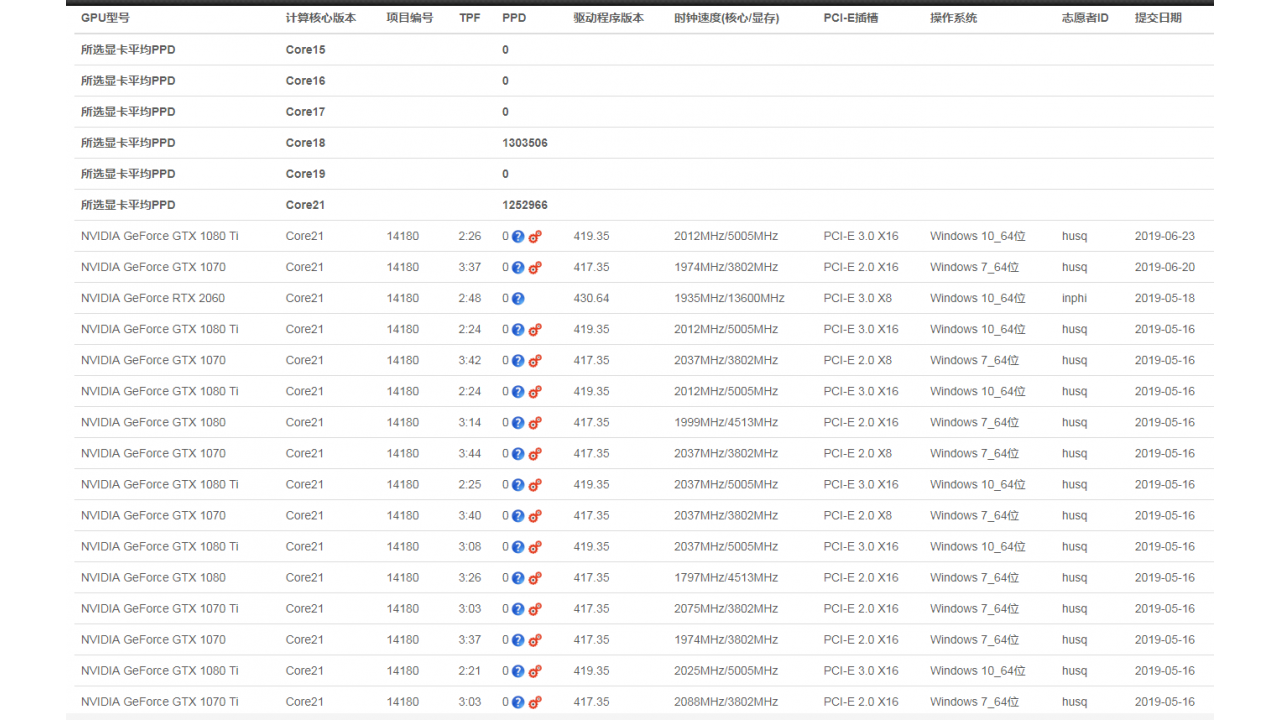Click the red gears icon in the 2:25 TPF row

coord(535,485)
